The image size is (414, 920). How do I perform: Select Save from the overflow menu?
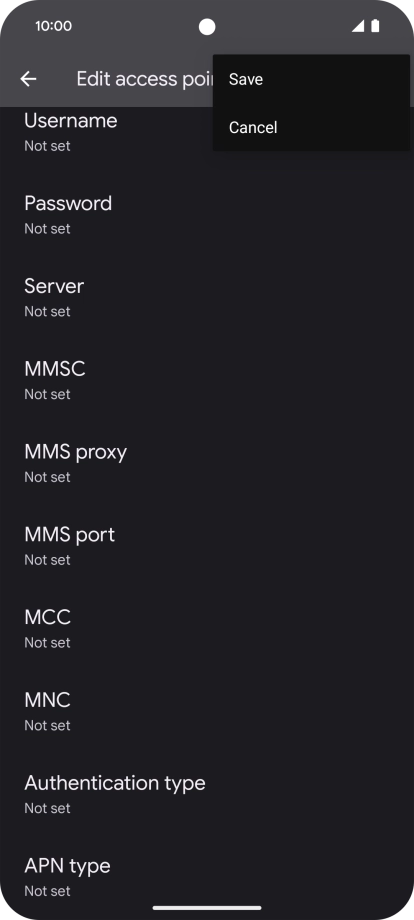click(311, 79)
